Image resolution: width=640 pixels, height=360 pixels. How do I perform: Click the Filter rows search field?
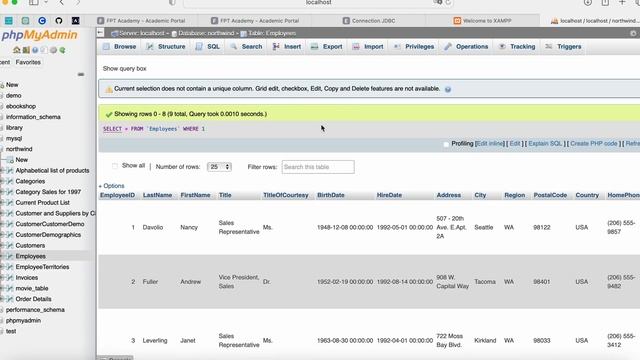tap(318, 167)
